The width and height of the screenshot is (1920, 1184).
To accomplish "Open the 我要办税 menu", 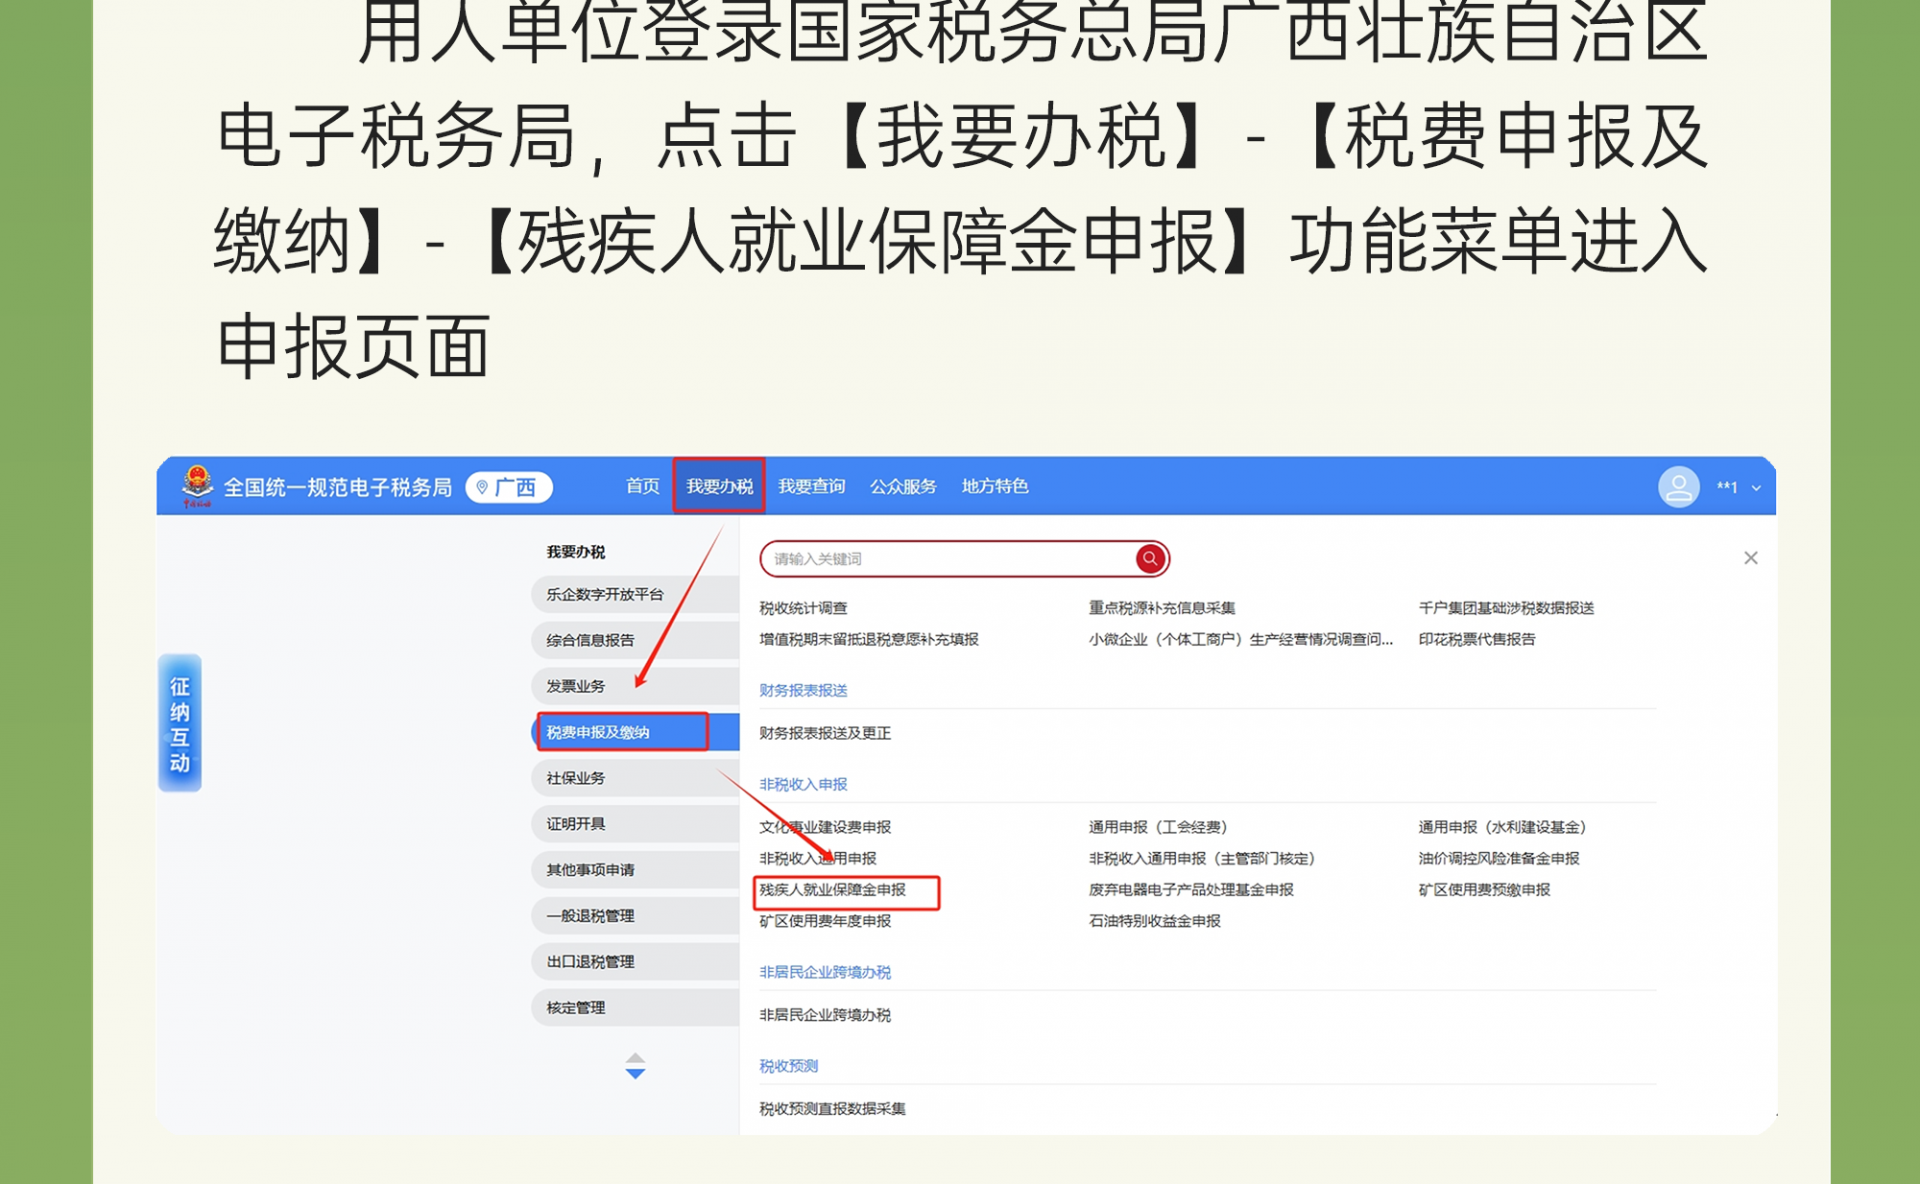I will coord(718,487).
